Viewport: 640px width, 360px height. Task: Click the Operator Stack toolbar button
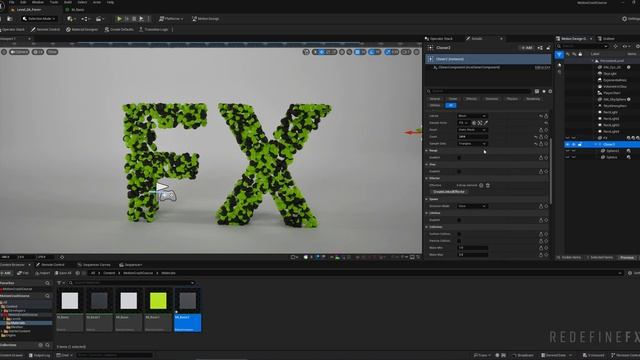click(x=13, y=29)
